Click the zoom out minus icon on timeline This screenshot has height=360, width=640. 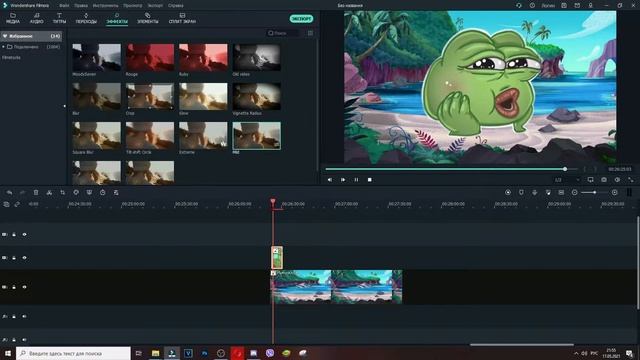tap(574, 192)
